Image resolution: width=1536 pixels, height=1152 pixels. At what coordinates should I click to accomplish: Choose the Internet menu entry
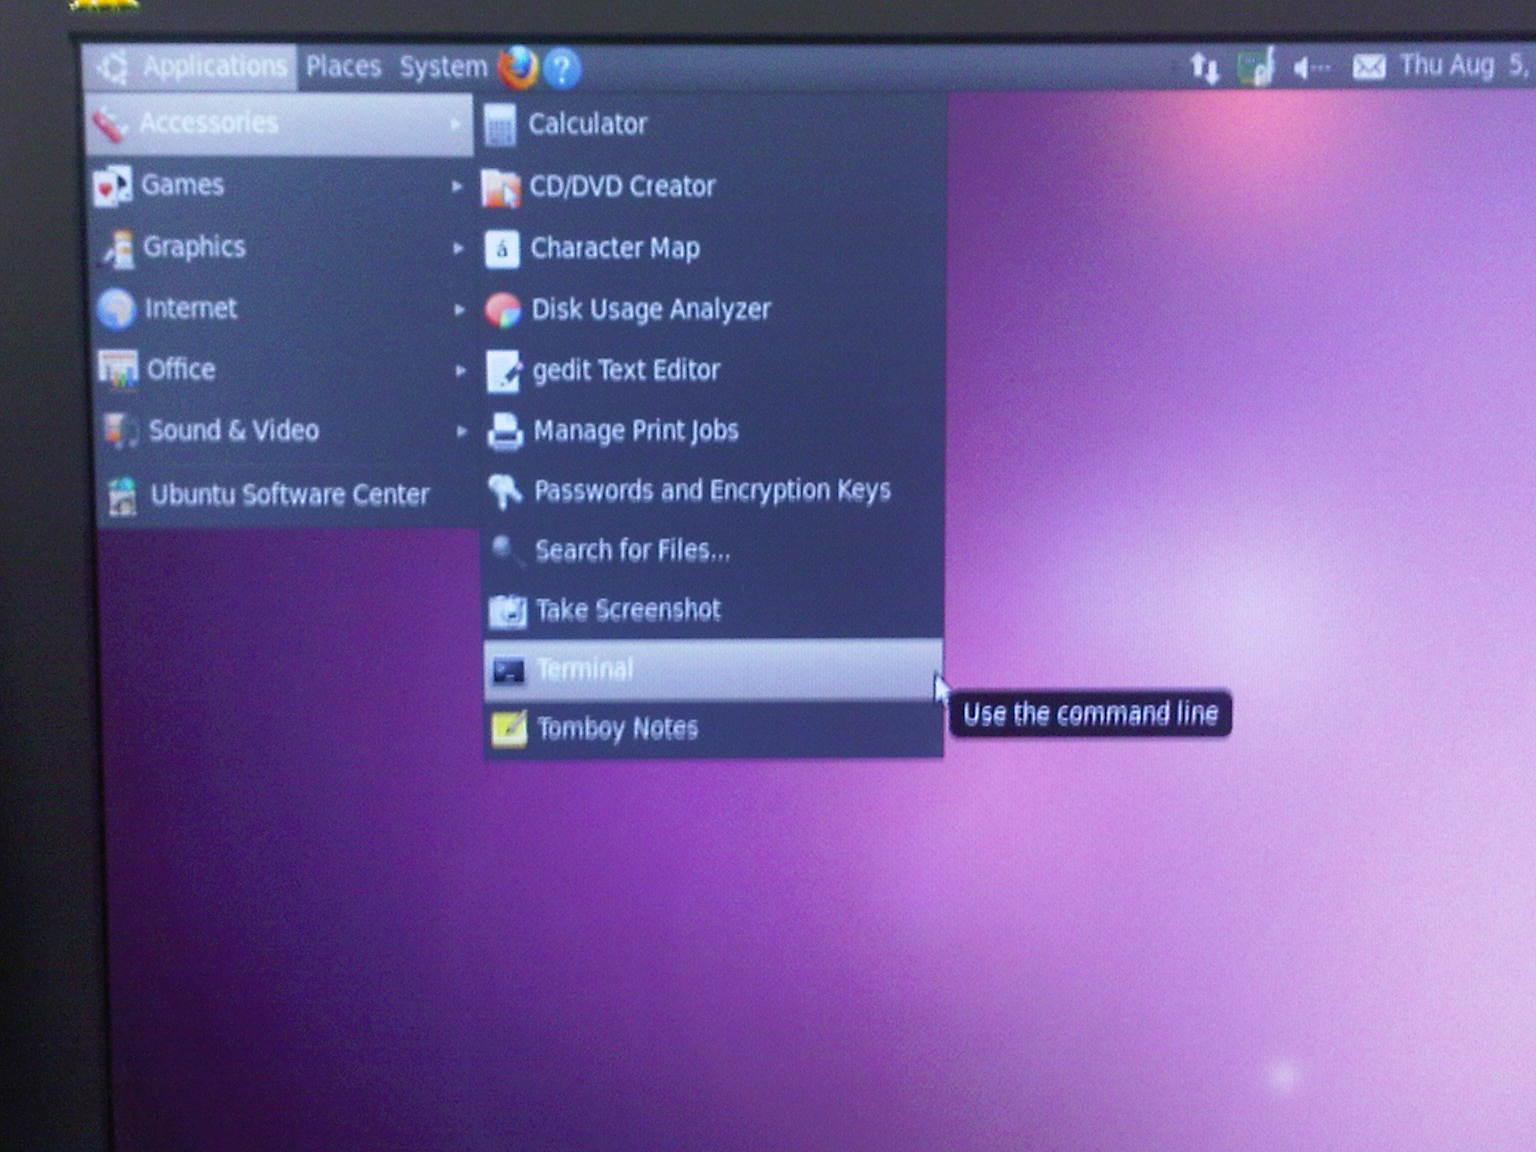coord(284,308)
